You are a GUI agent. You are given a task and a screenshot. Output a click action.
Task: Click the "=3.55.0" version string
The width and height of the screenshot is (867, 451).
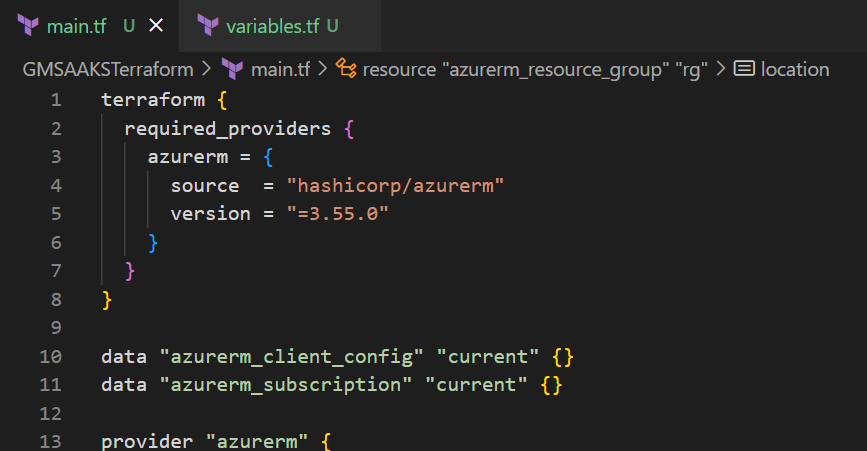pyautogui.click(x=336, y=214)
